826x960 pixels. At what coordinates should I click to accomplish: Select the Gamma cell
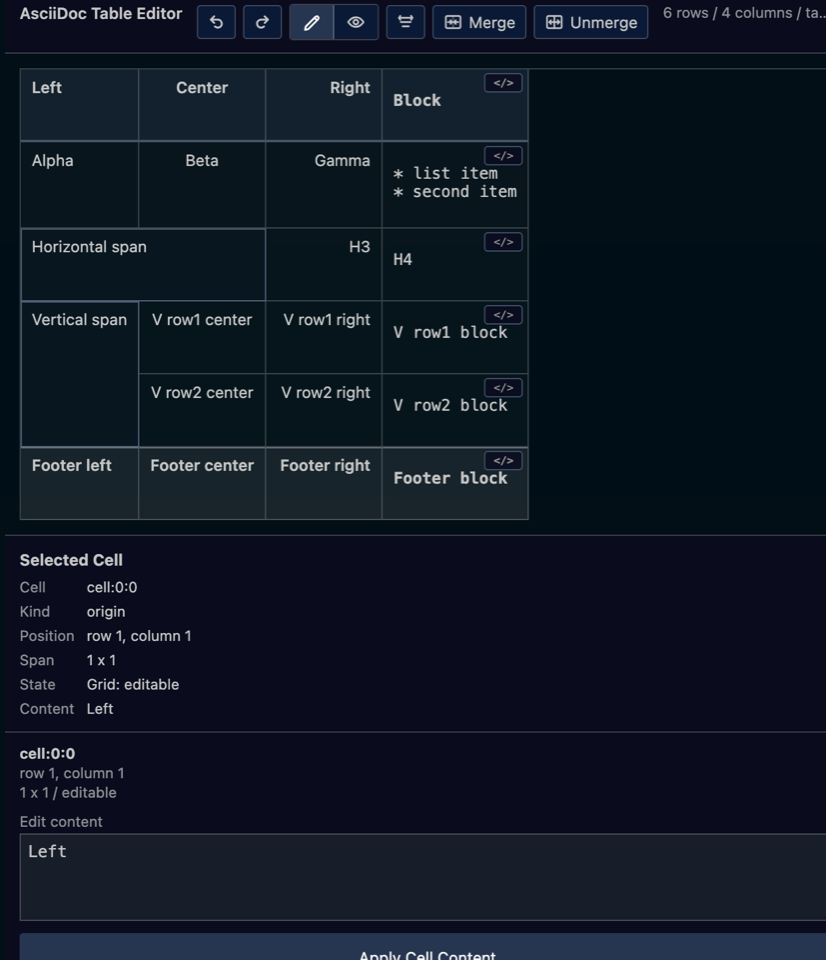[x=324, y=185]
